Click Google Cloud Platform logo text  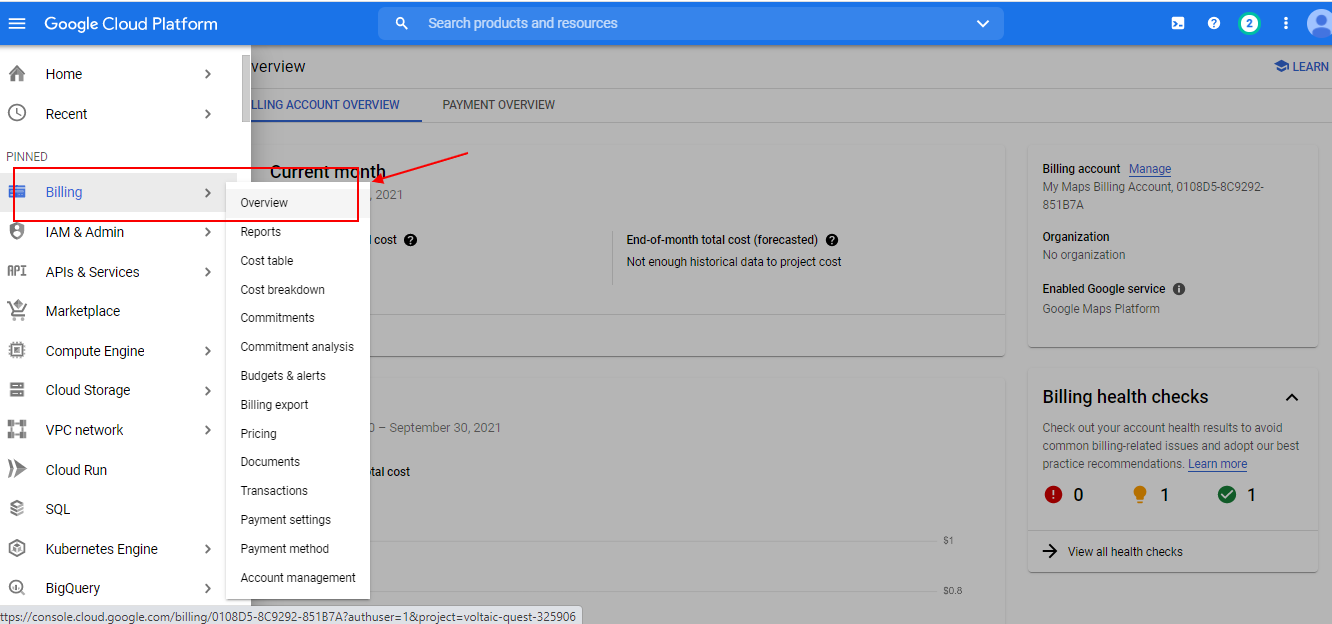(x=131, y=23)
